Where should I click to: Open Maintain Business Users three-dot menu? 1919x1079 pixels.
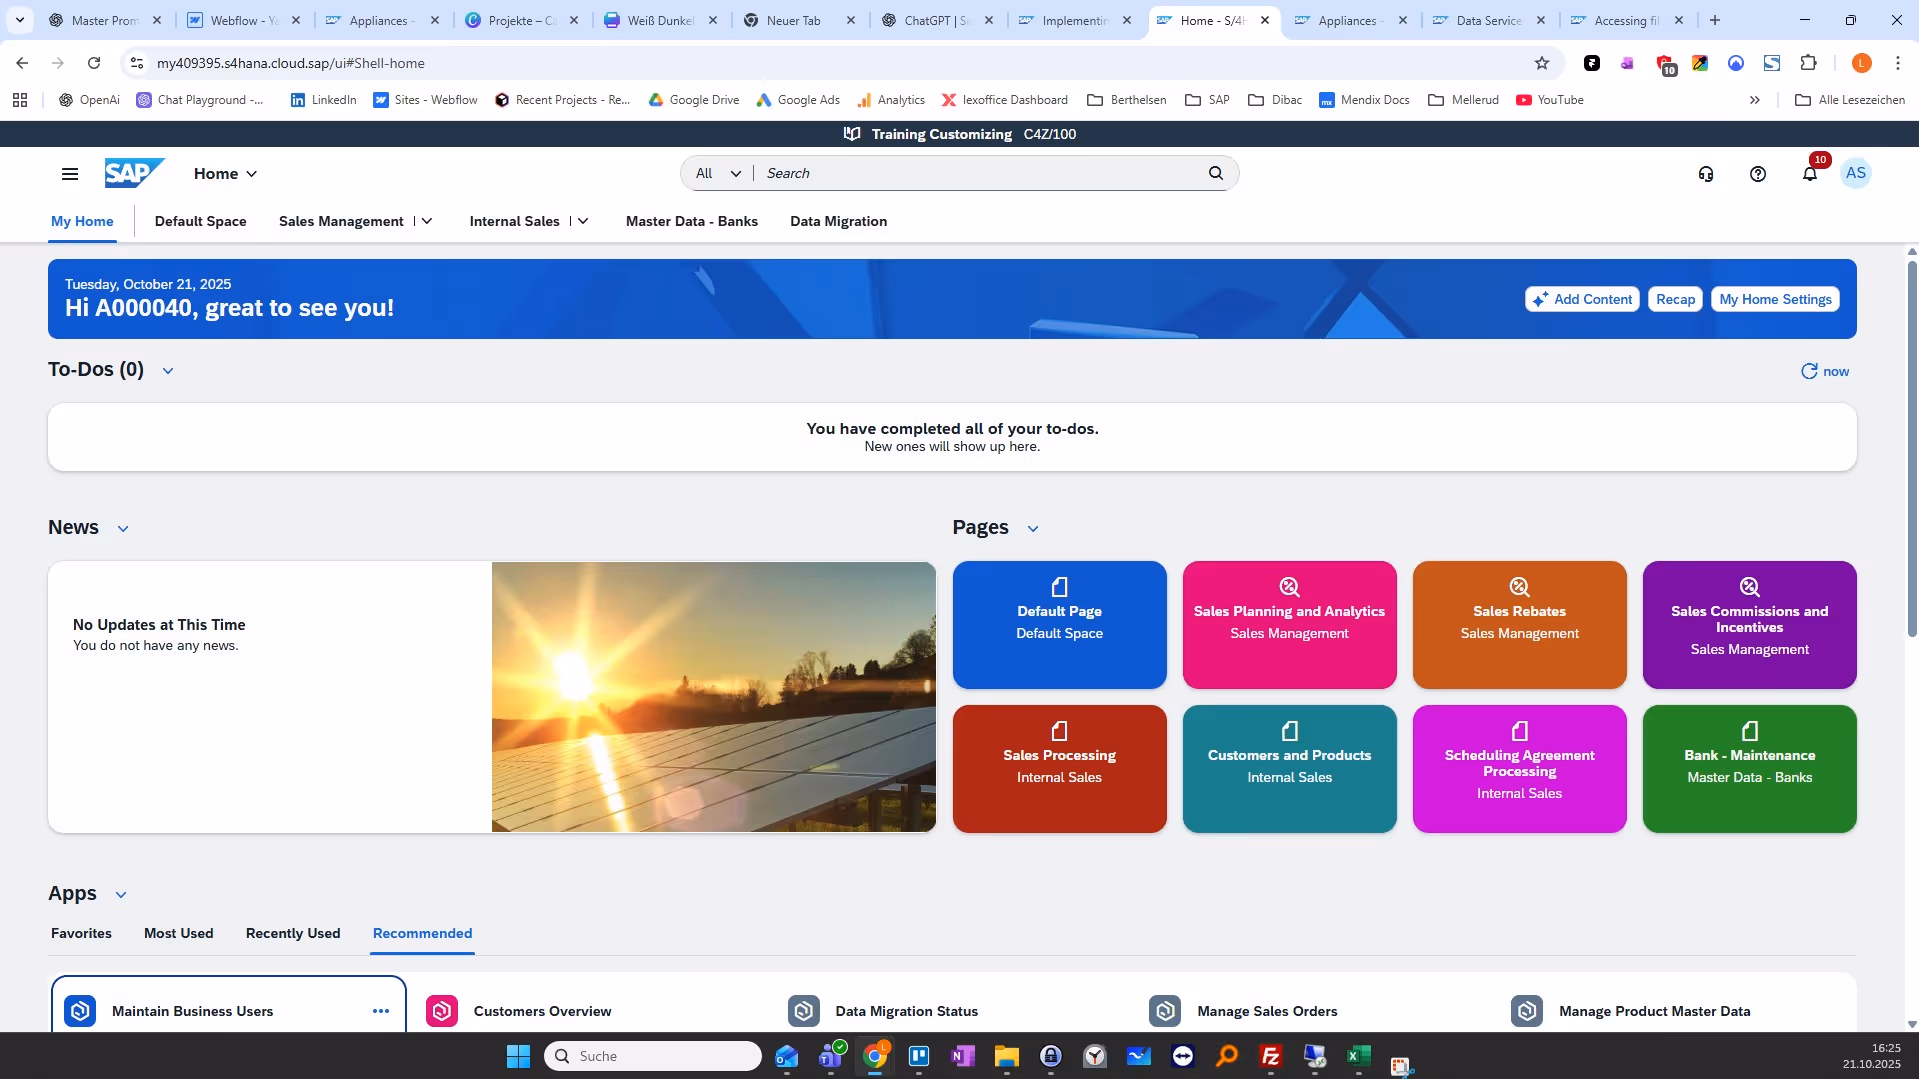click(380, 1011)
